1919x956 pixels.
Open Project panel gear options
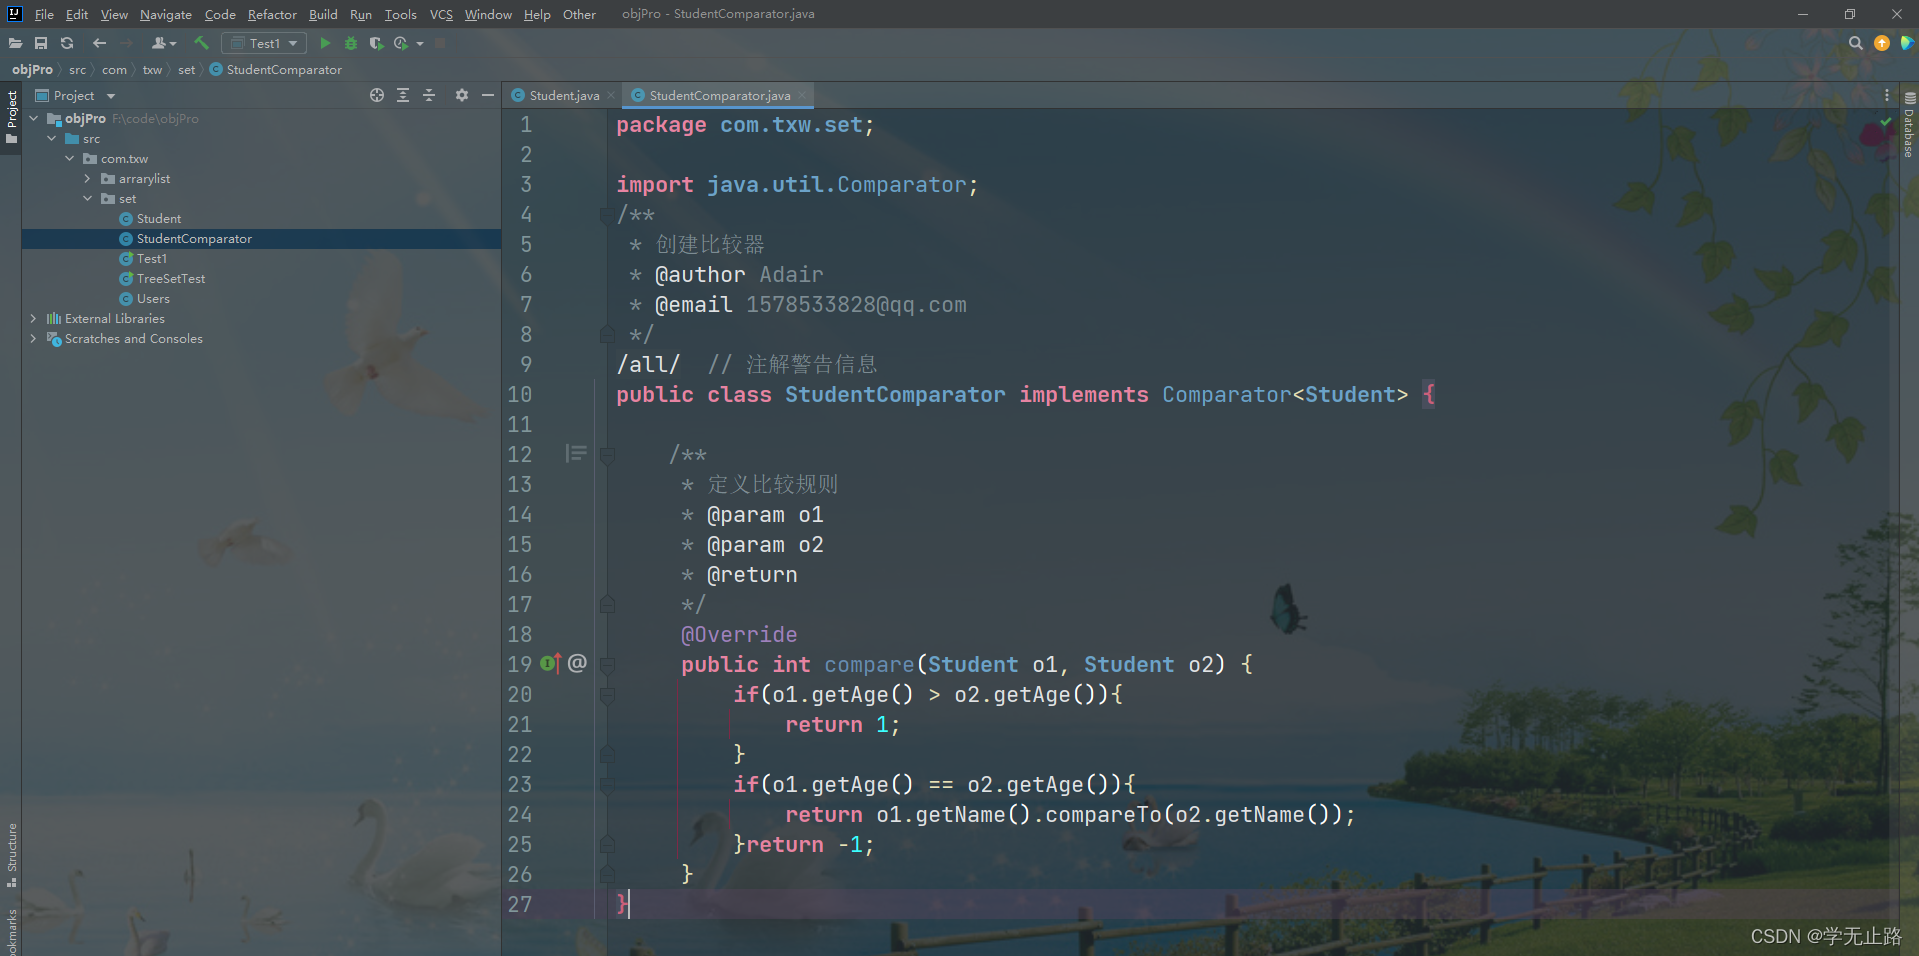point(462,95)
